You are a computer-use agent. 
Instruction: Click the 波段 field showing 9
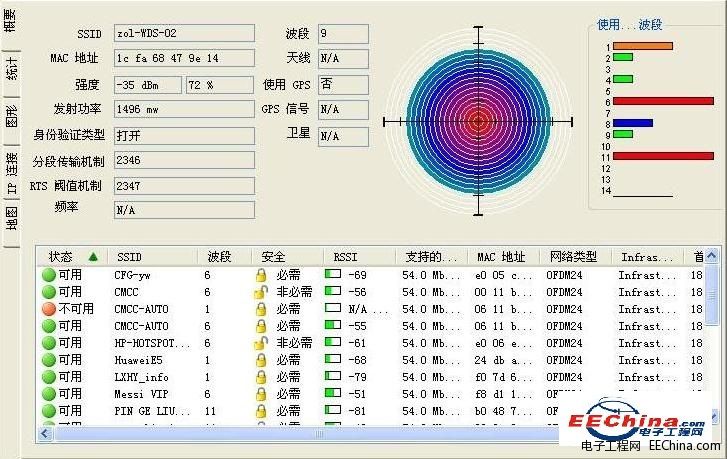pyautogui.click(x=343, y=34)
